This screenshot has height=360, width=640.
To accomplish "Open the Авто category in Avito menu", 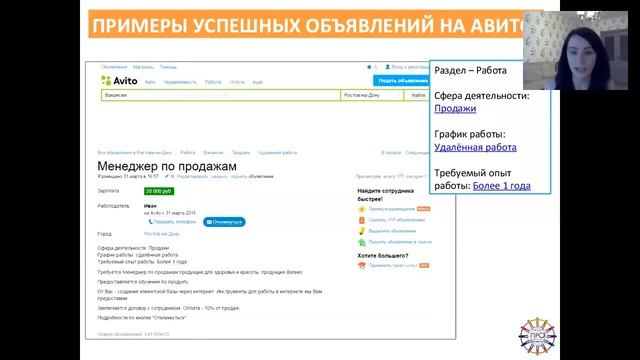I will [150, 82].
